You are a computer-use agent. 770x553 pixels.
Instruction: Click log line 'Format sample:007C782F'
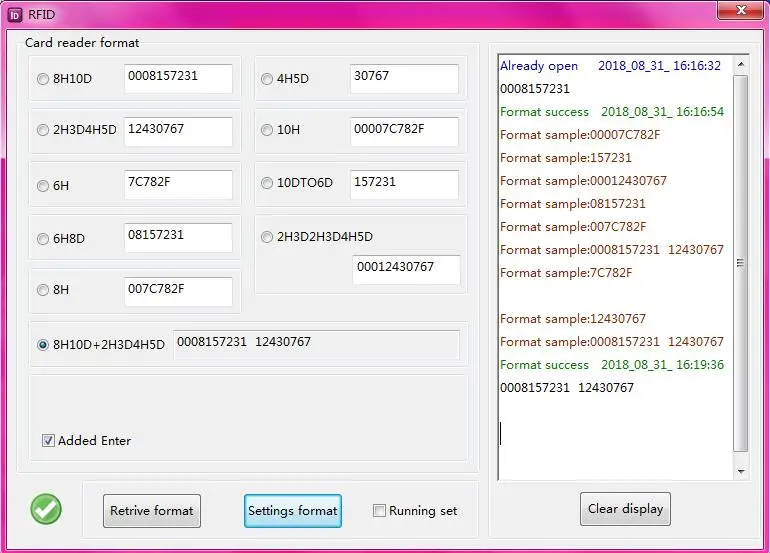[573, 227]
